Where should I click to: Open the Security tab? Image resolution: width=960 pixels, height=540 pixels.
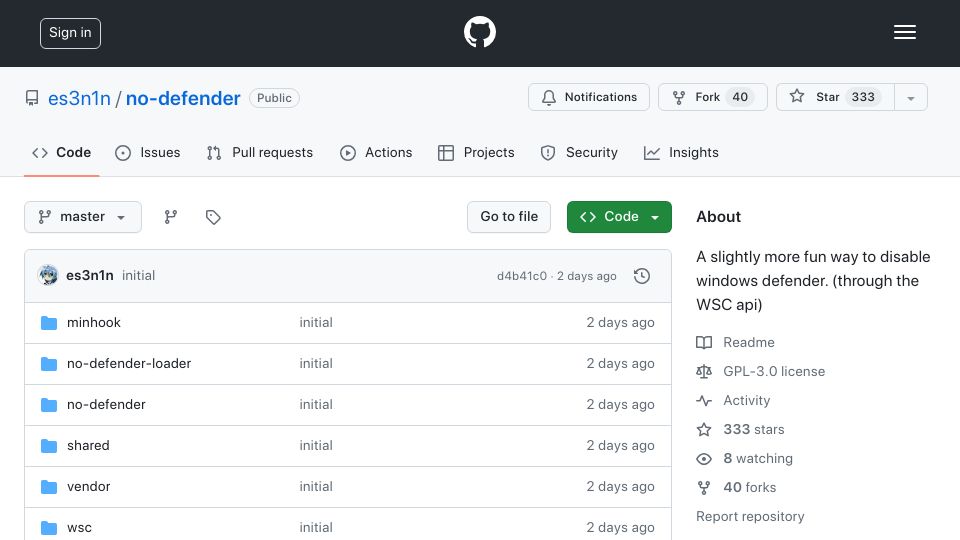[579, 152]
